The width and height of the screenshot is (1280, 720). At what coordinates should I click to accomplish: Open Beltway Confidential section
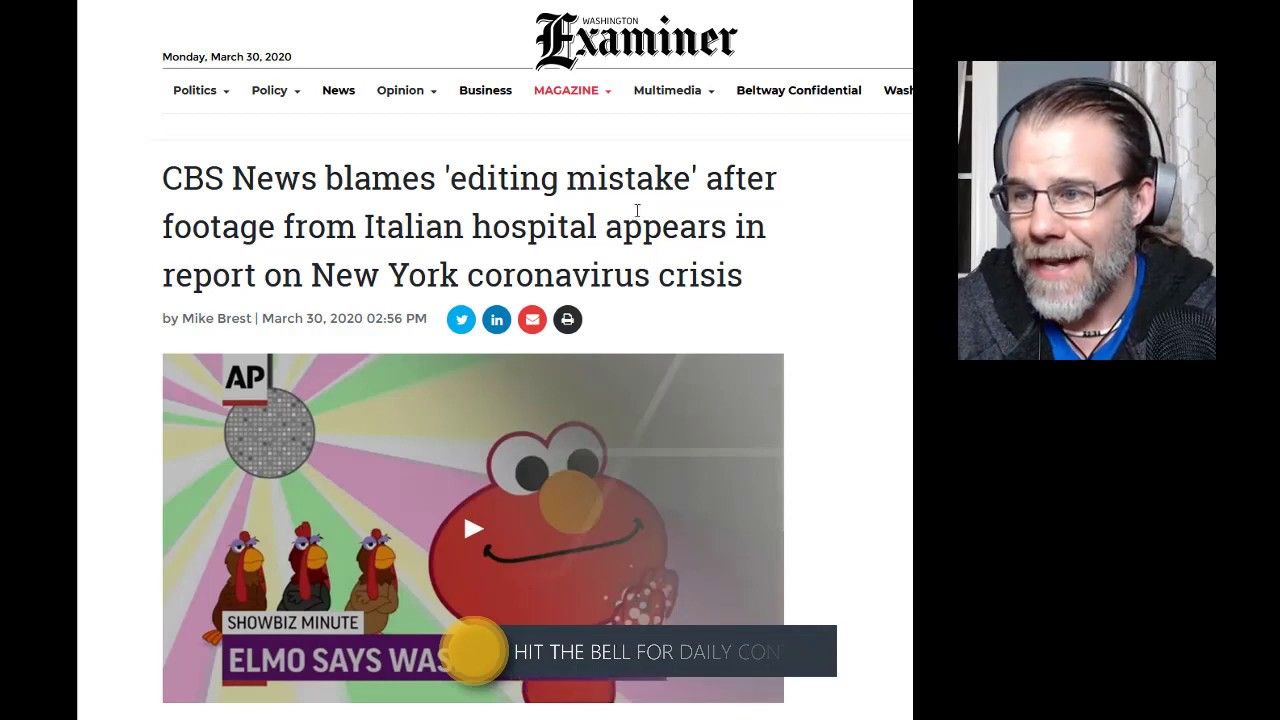pyautogui.click(x=799, y=90)
